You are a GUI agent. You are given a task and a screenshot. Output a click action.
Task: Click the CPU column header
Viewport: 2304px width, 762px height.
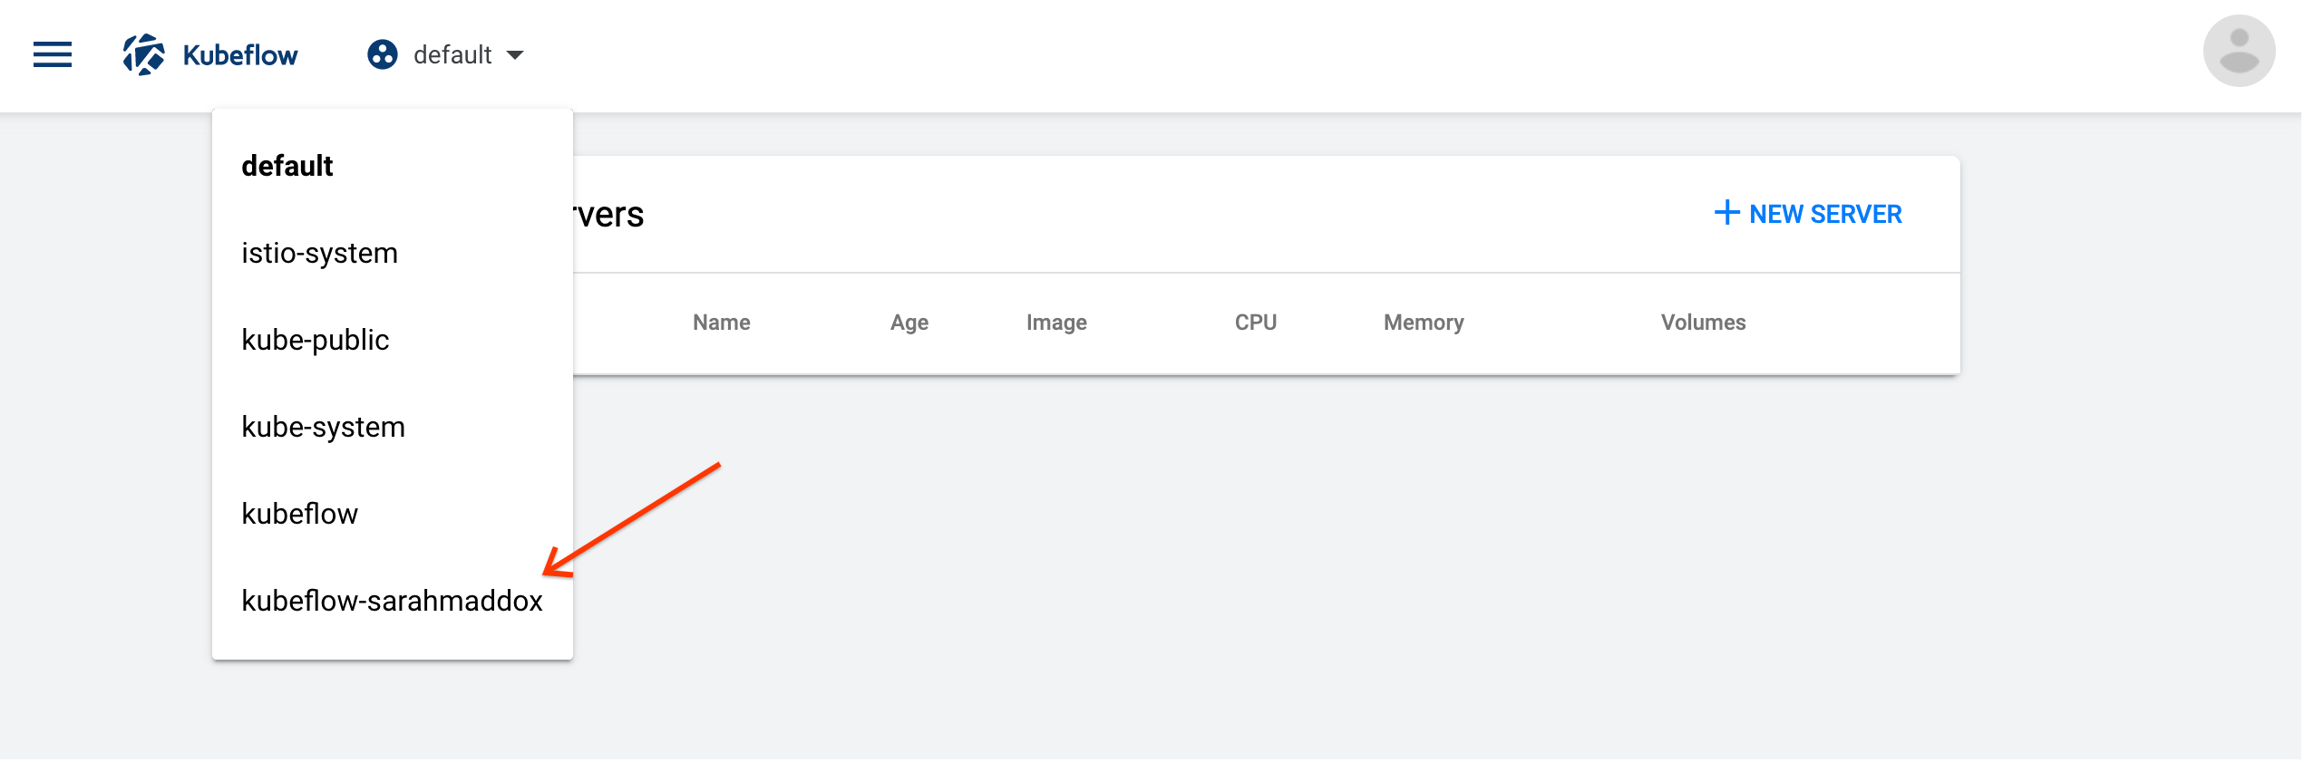coord(1255,322)
